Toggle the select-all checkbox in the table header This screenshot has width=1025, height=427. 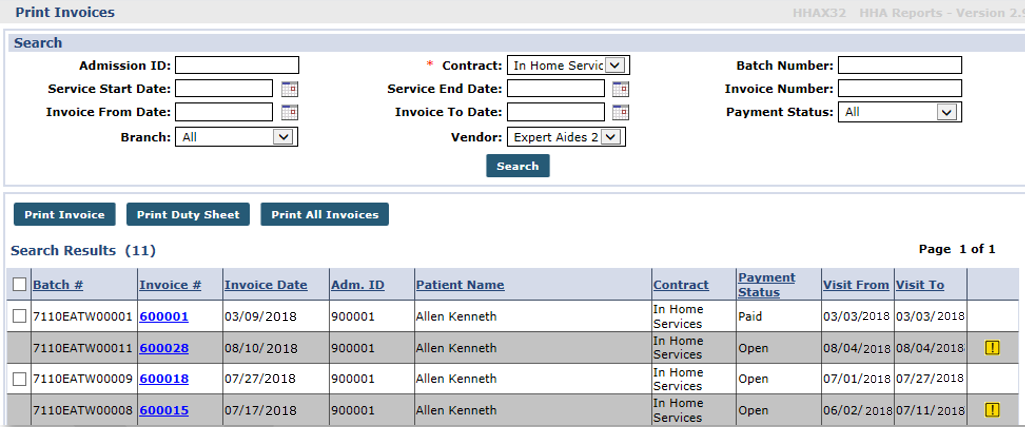tap(19, 285)
